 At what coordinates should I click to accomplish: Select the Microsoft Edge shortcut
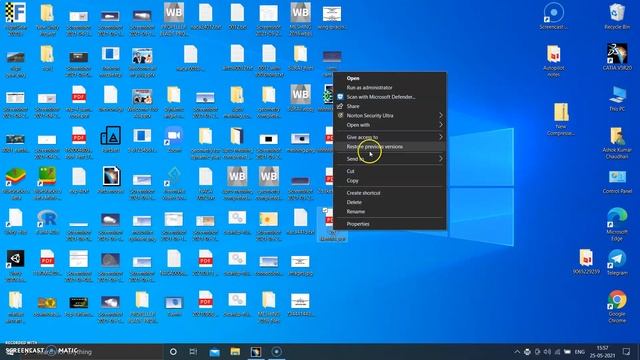coord(617,224)
